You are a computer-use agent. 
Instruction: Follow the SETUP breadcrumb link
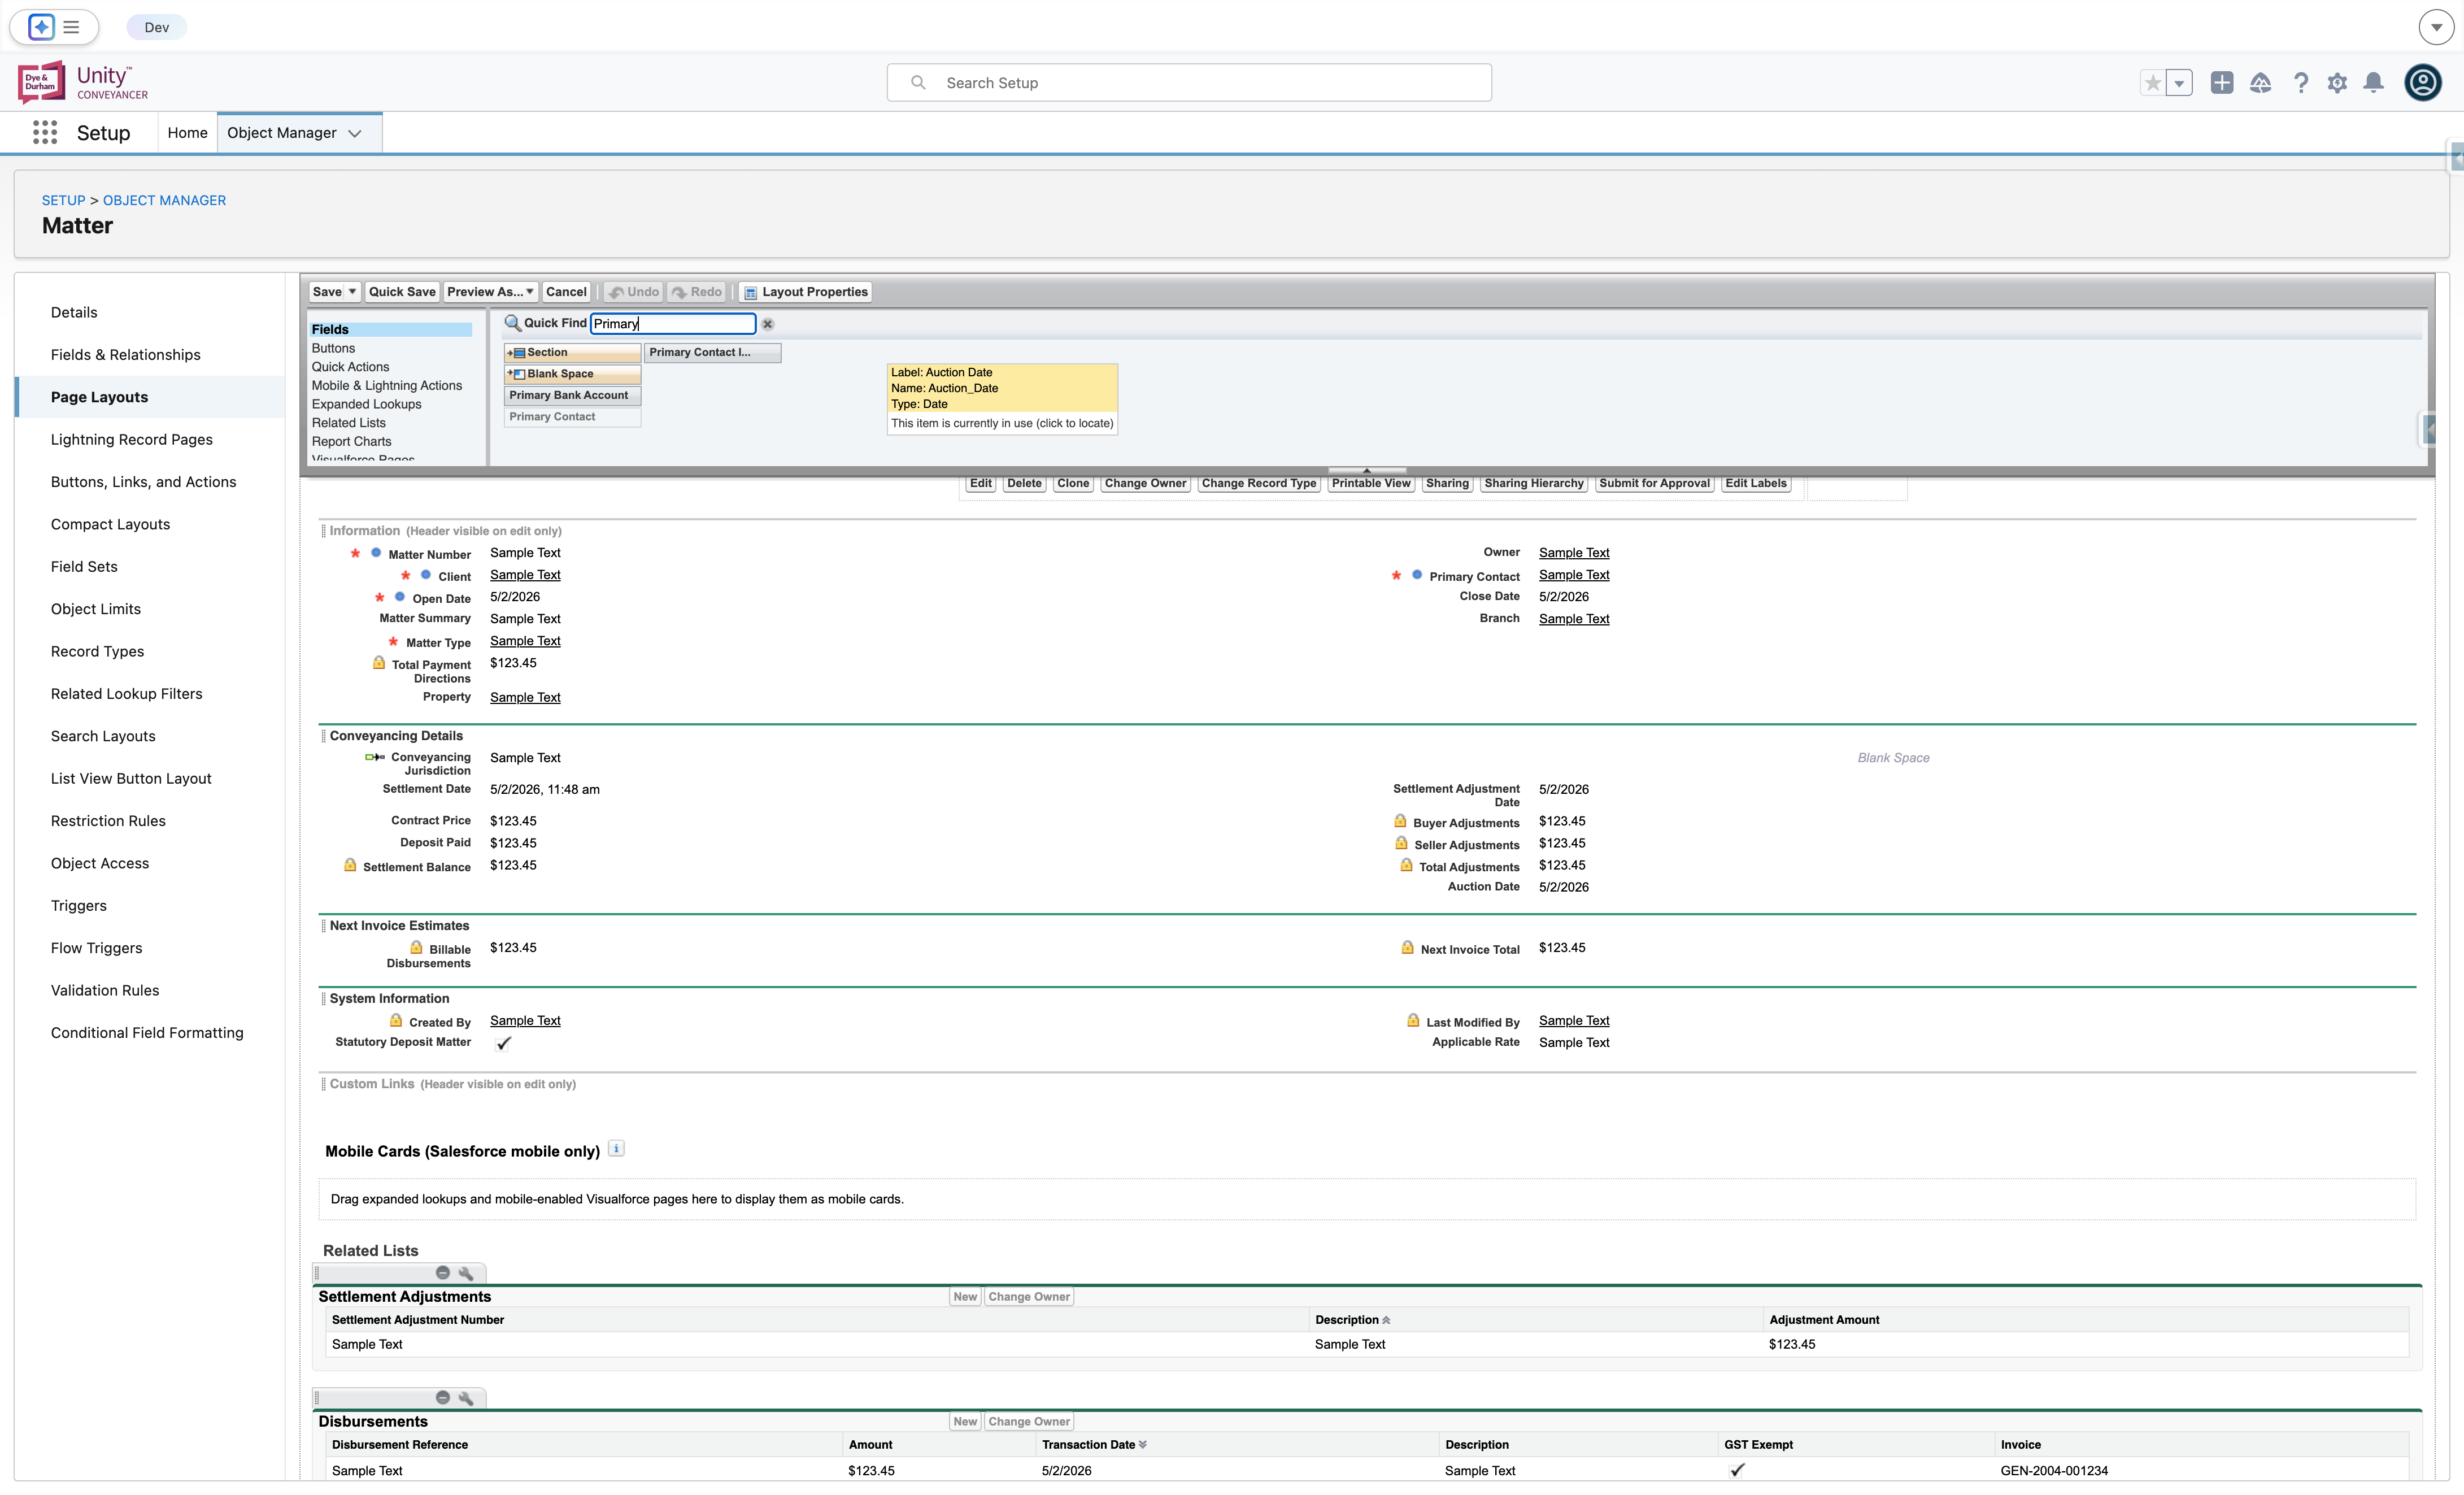[63, 200]
